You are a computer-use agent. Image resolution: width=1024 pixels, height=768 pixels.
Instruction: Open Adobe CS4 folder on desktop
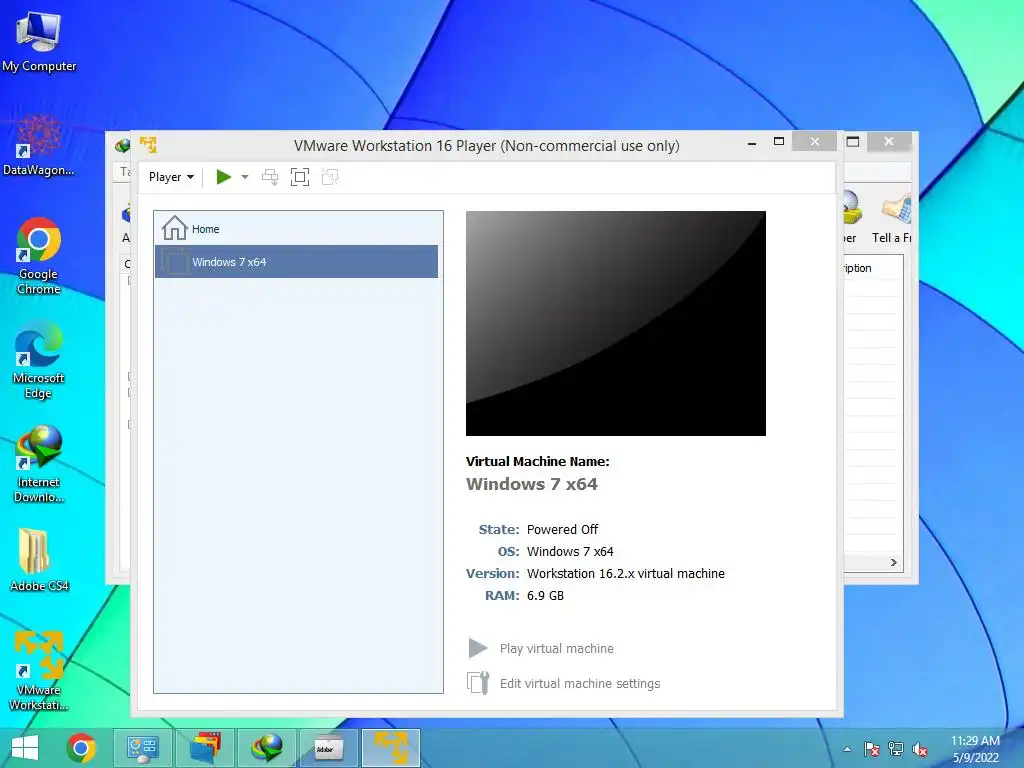(39, 560)
